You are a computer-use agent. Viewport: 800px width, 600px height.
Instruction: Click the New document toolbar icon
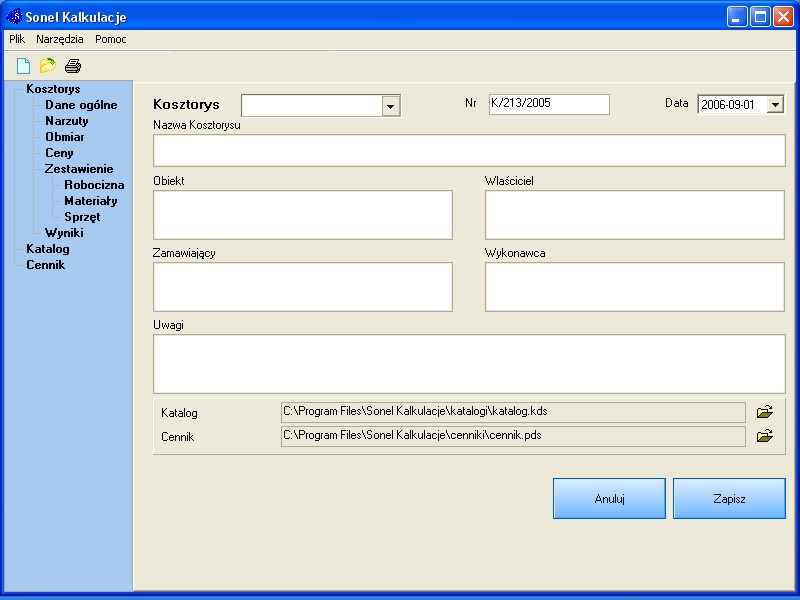[x=23, y=66]
